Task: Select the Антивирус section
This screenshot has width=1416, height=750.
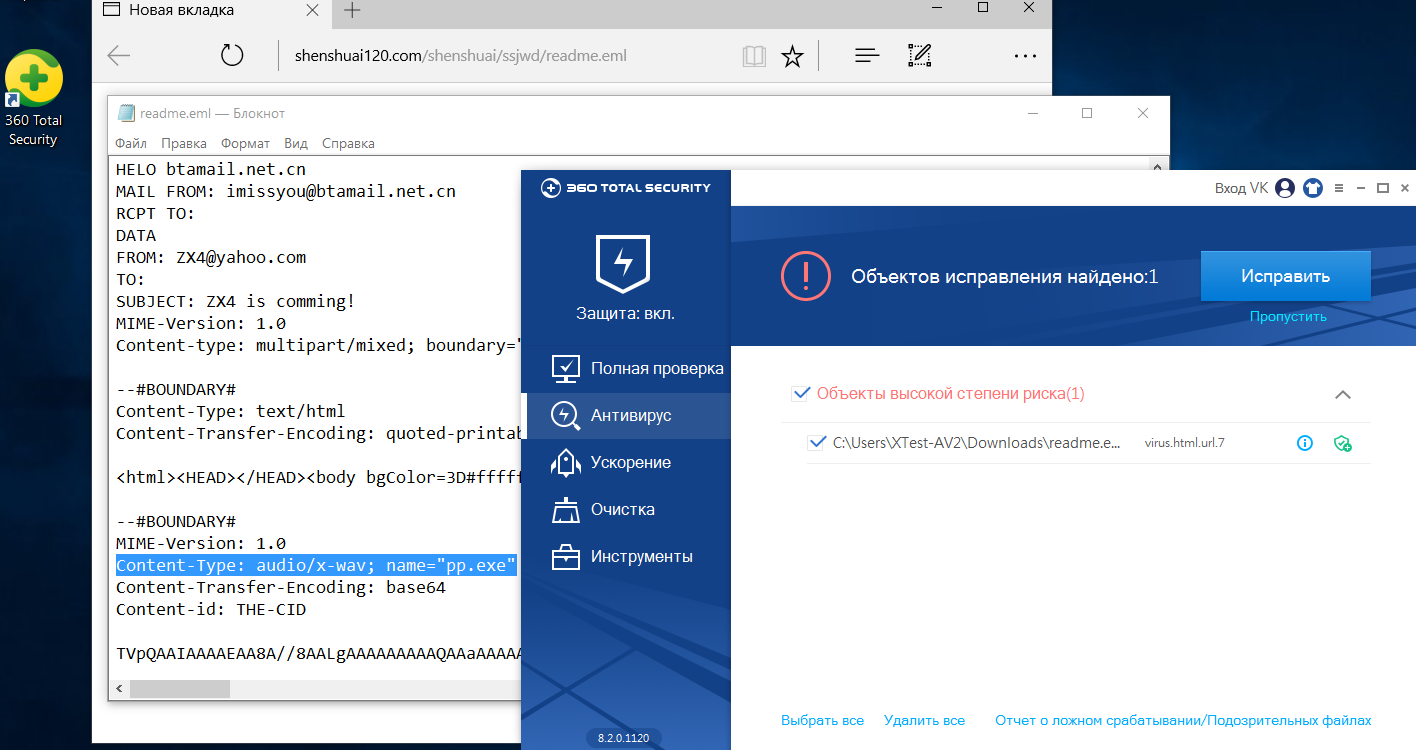Action: (626, 415)
